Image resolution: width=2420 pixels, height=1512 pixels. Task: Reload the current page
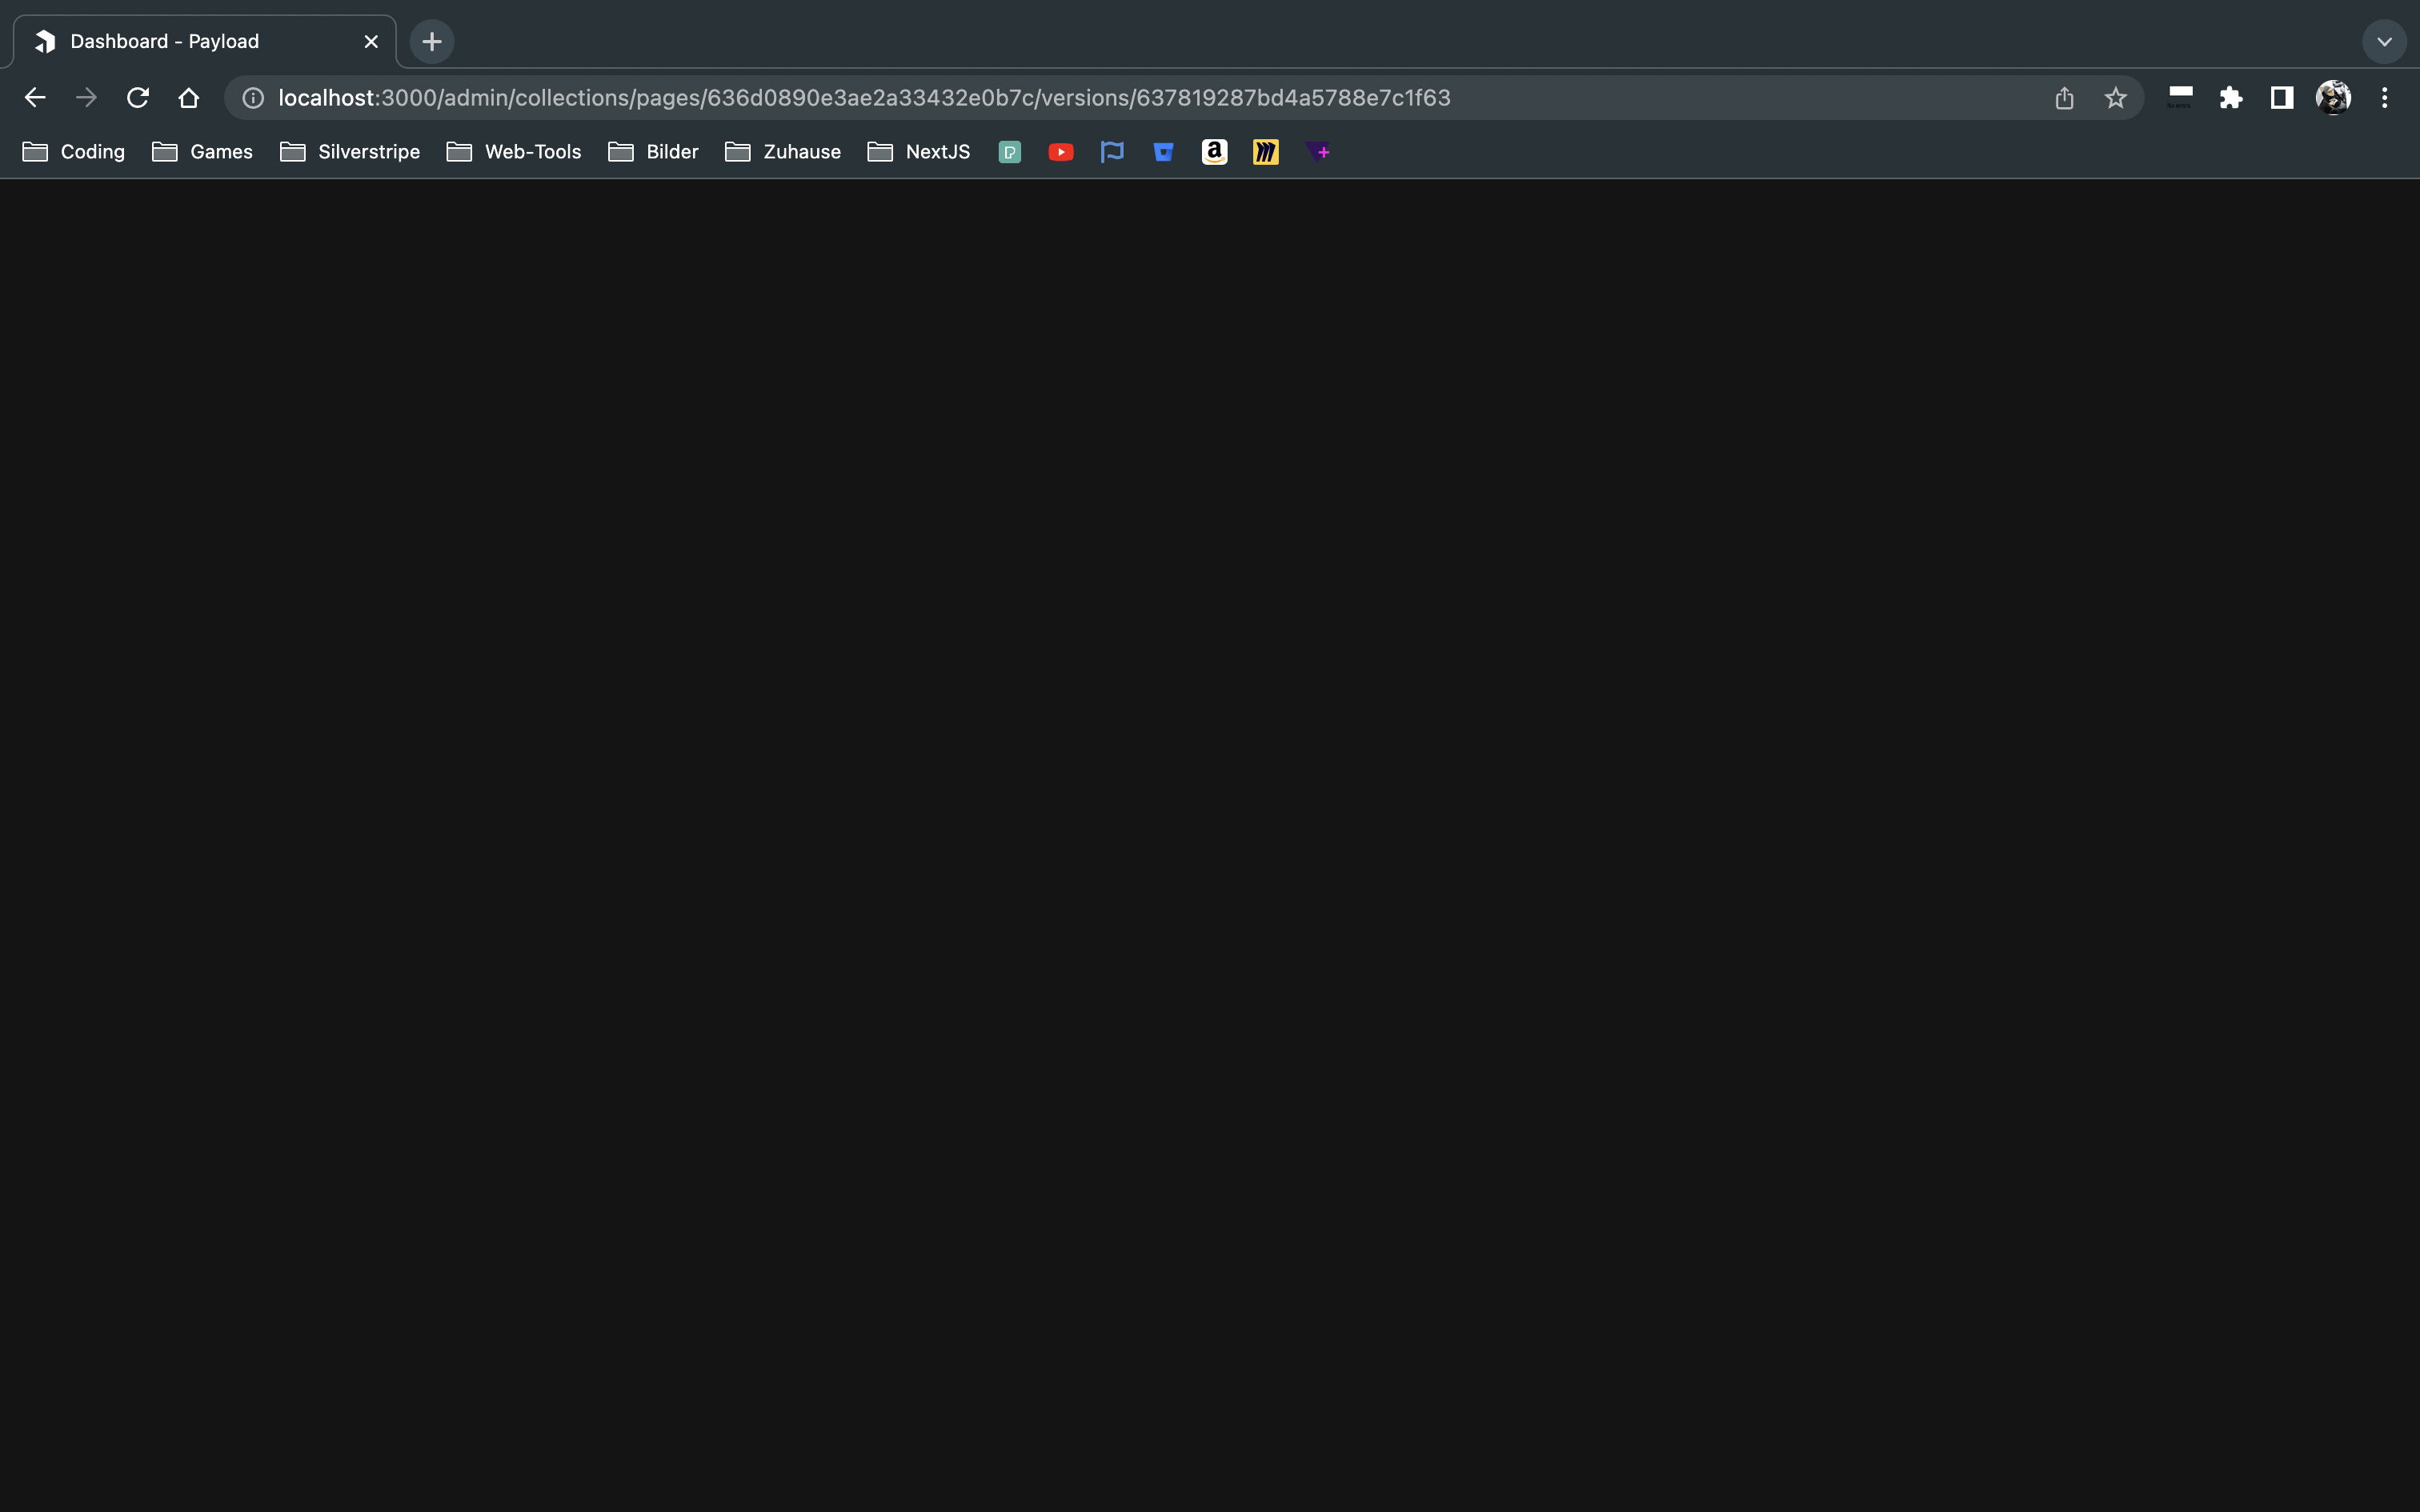(x=138, y=97)
